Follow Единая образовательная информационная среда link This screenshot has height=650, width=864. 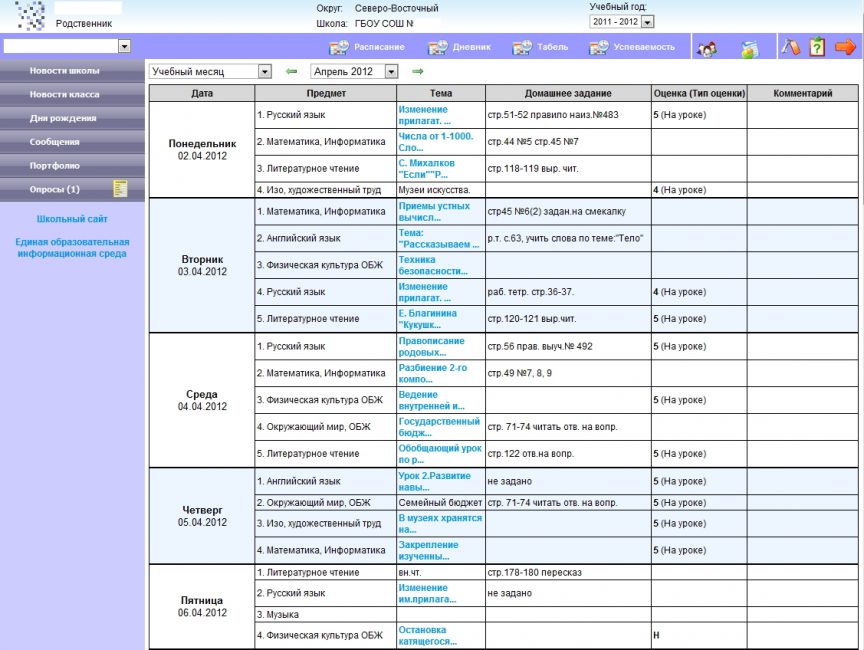coord(72,248)
